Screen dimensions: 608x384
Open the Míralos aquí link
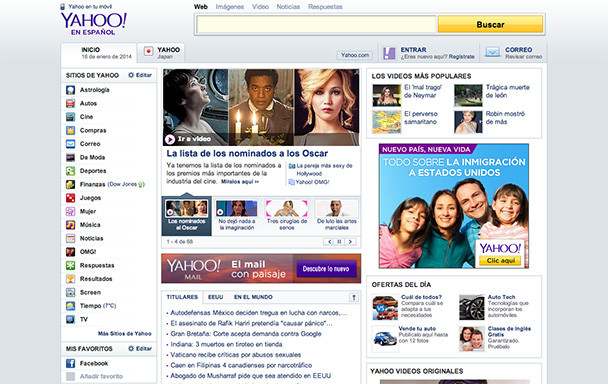click(240, 182)
